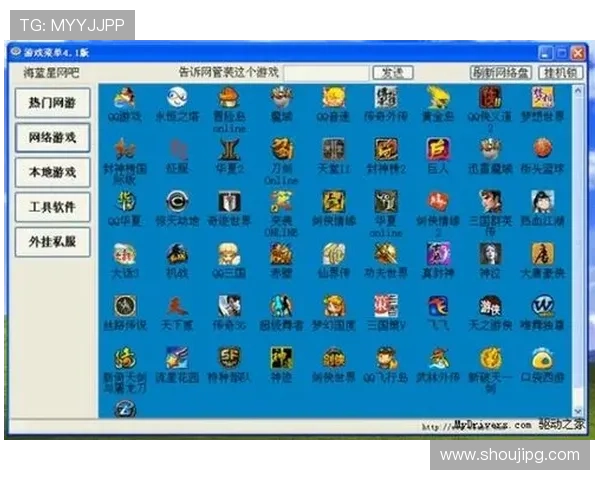Open 丝路传说 icon
Screen dimensions: 600x480
(125, 306)
